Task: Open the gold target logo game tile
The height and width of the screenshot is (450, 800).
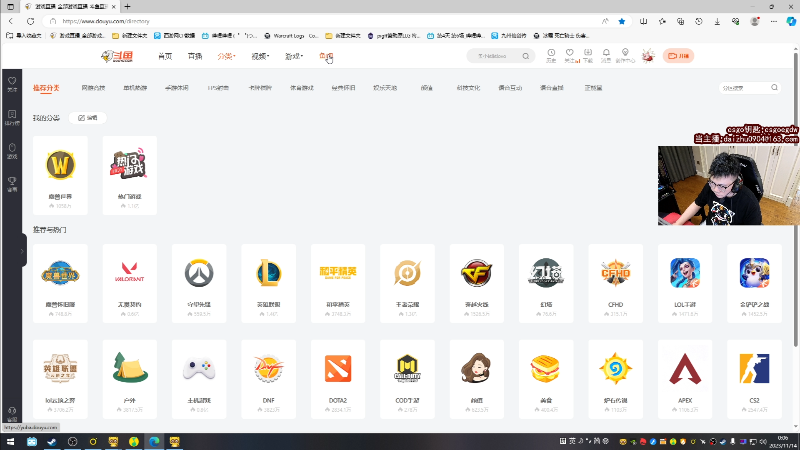Action: [407, 283]
